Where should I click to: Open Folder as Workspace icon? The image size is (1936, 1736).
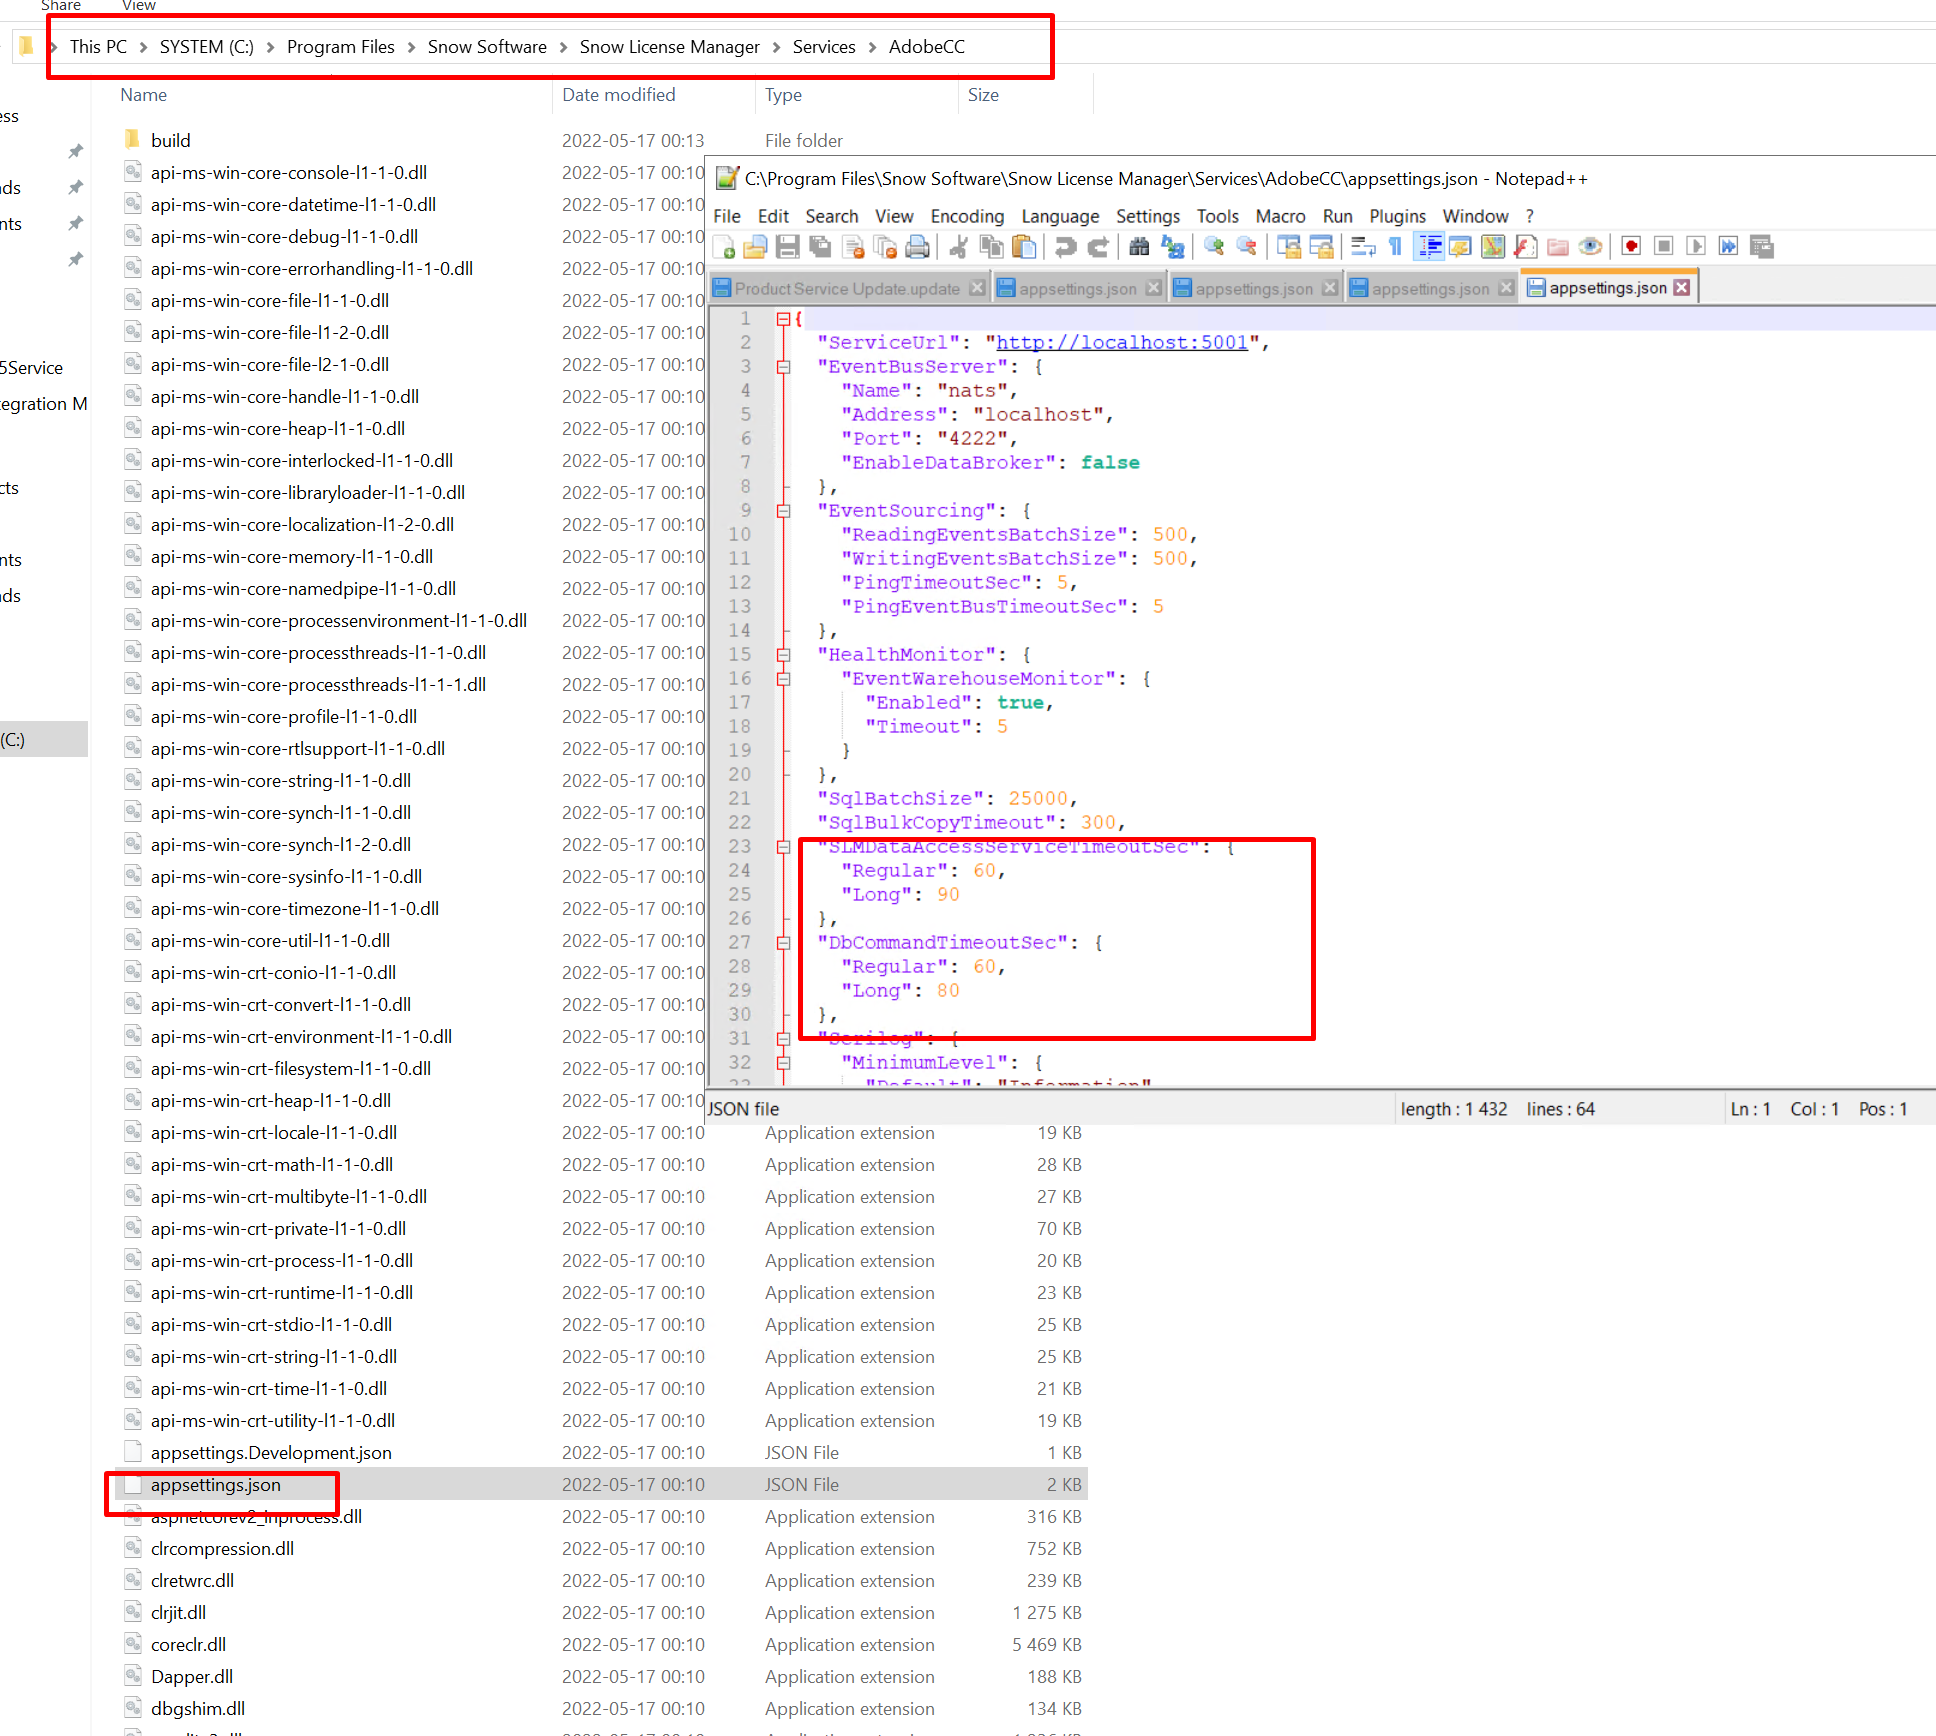(1558, 247)
